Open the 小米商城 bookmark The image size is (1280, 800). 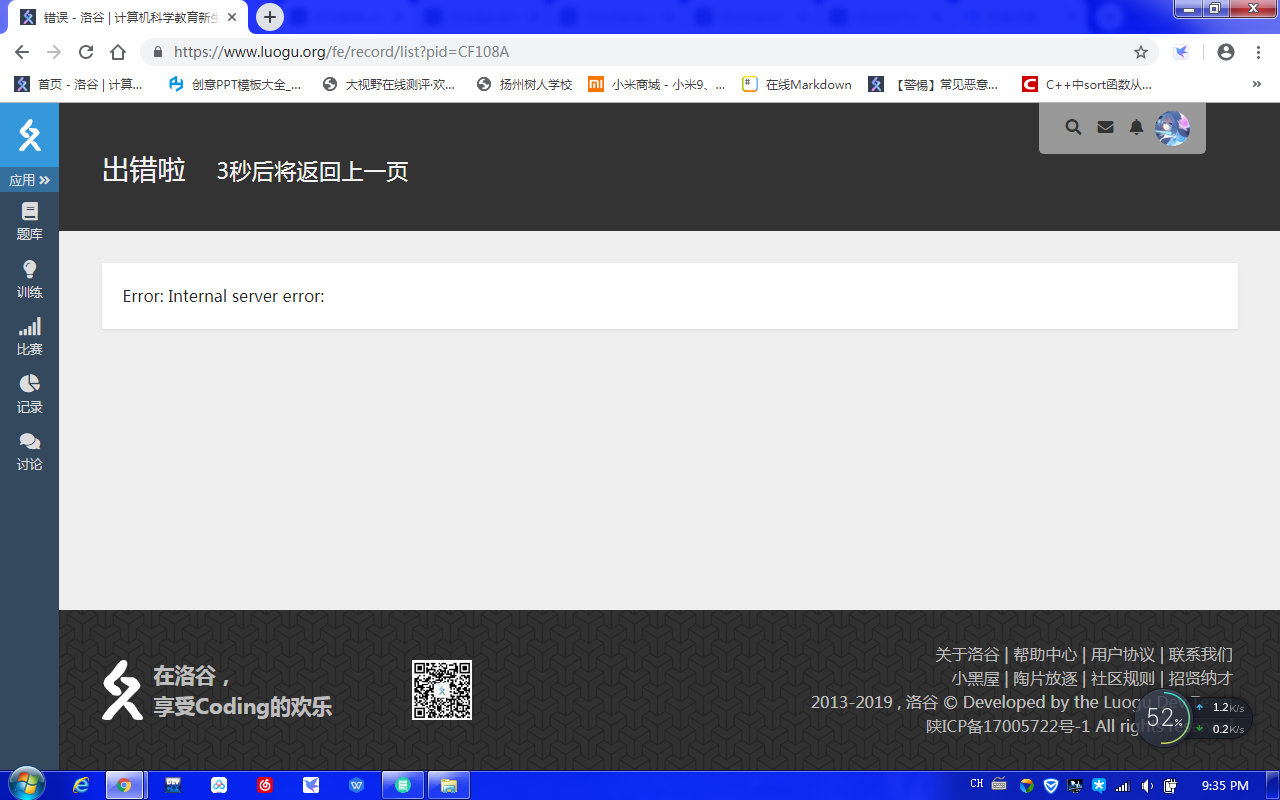coord(657,85)
